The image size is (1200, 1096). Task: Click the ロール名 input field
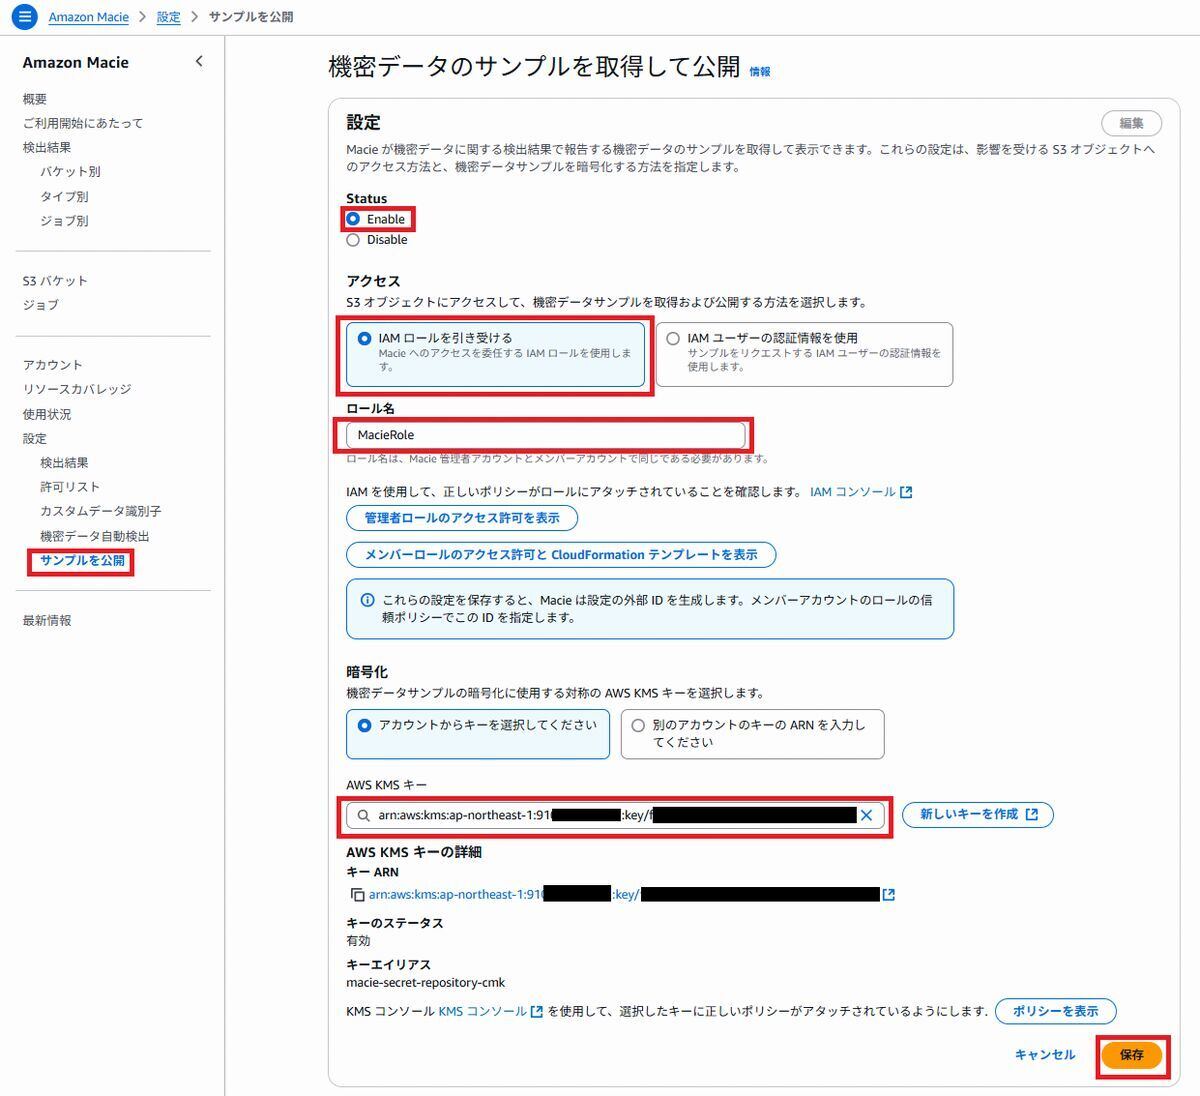pyautogui.click(x=545, y=435)
